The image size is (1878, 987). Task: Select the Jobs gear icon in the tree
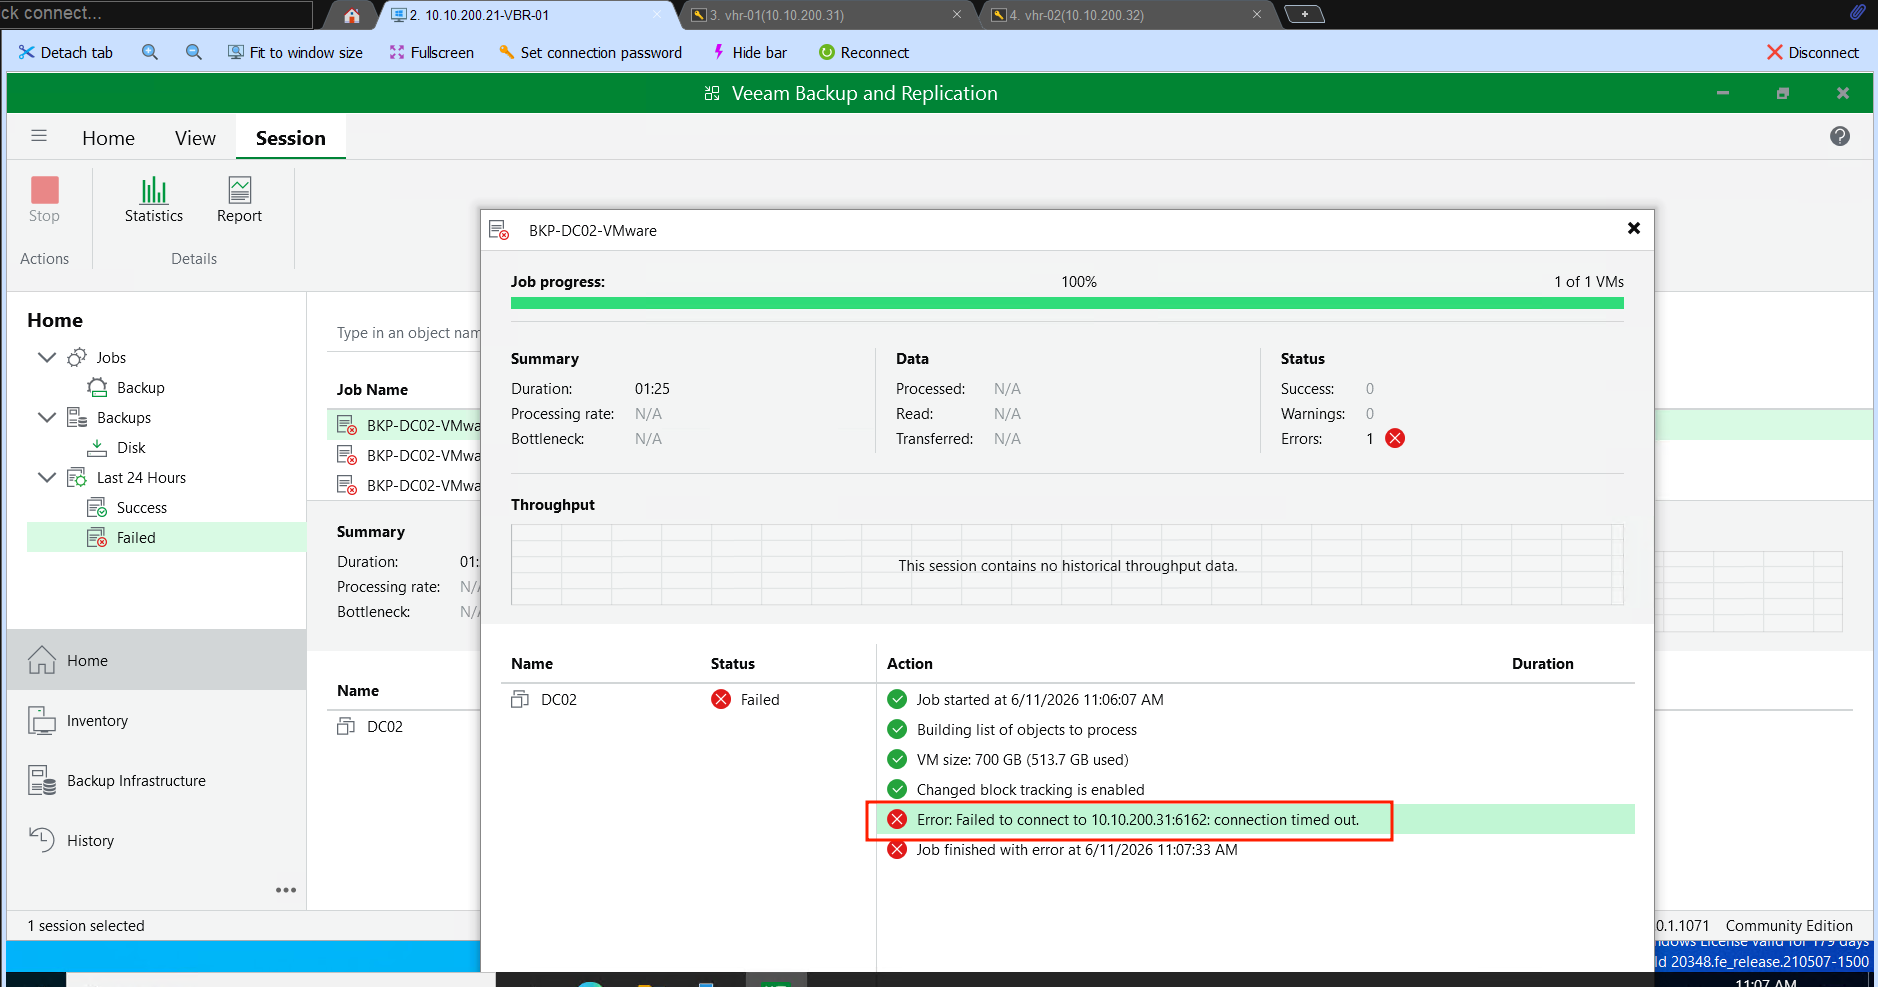coord(77,357)
